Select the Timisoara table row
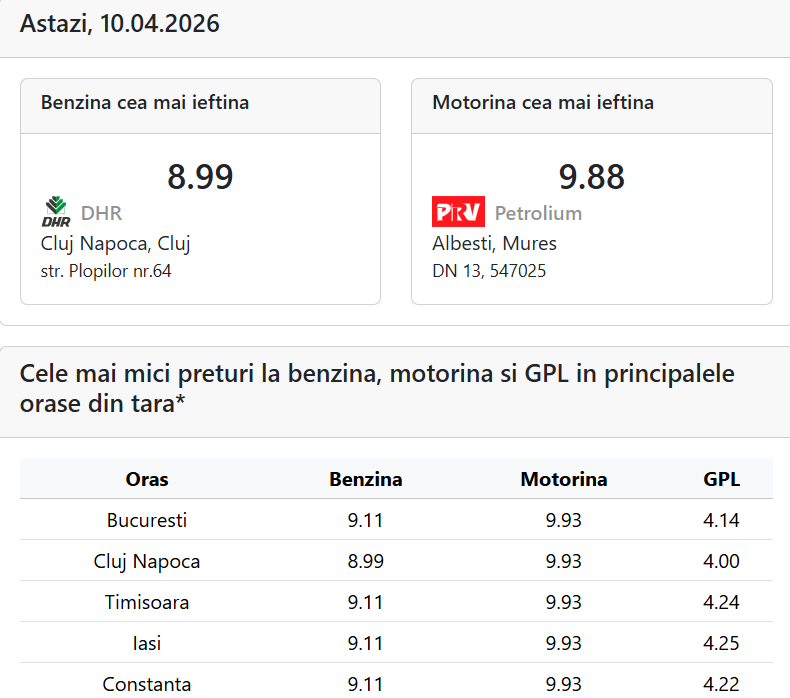This screenshot has width=790, height=698. [147, 602]
